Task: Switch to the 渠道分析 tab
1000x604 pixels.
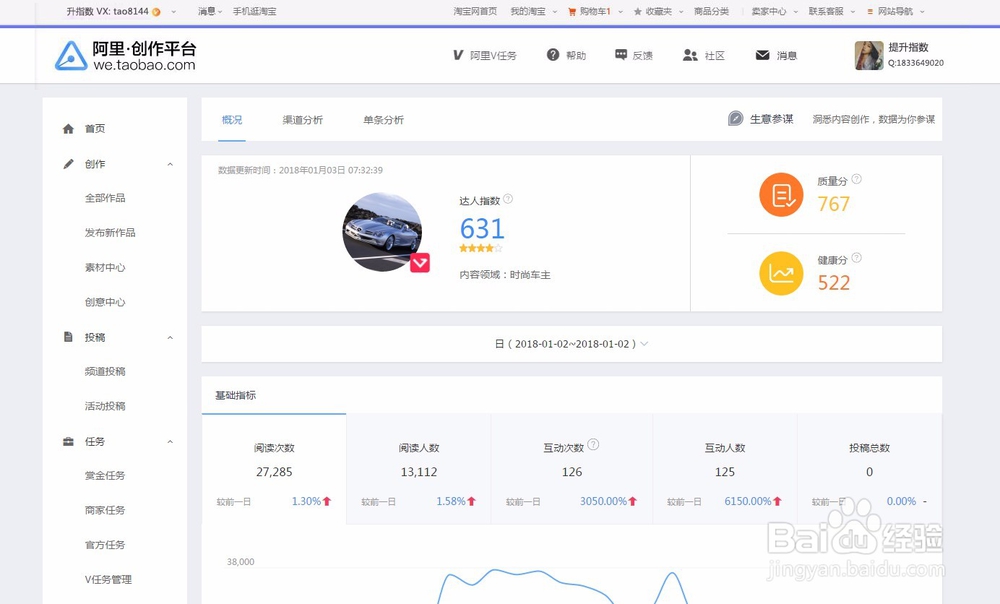Action: pos(301,119)
